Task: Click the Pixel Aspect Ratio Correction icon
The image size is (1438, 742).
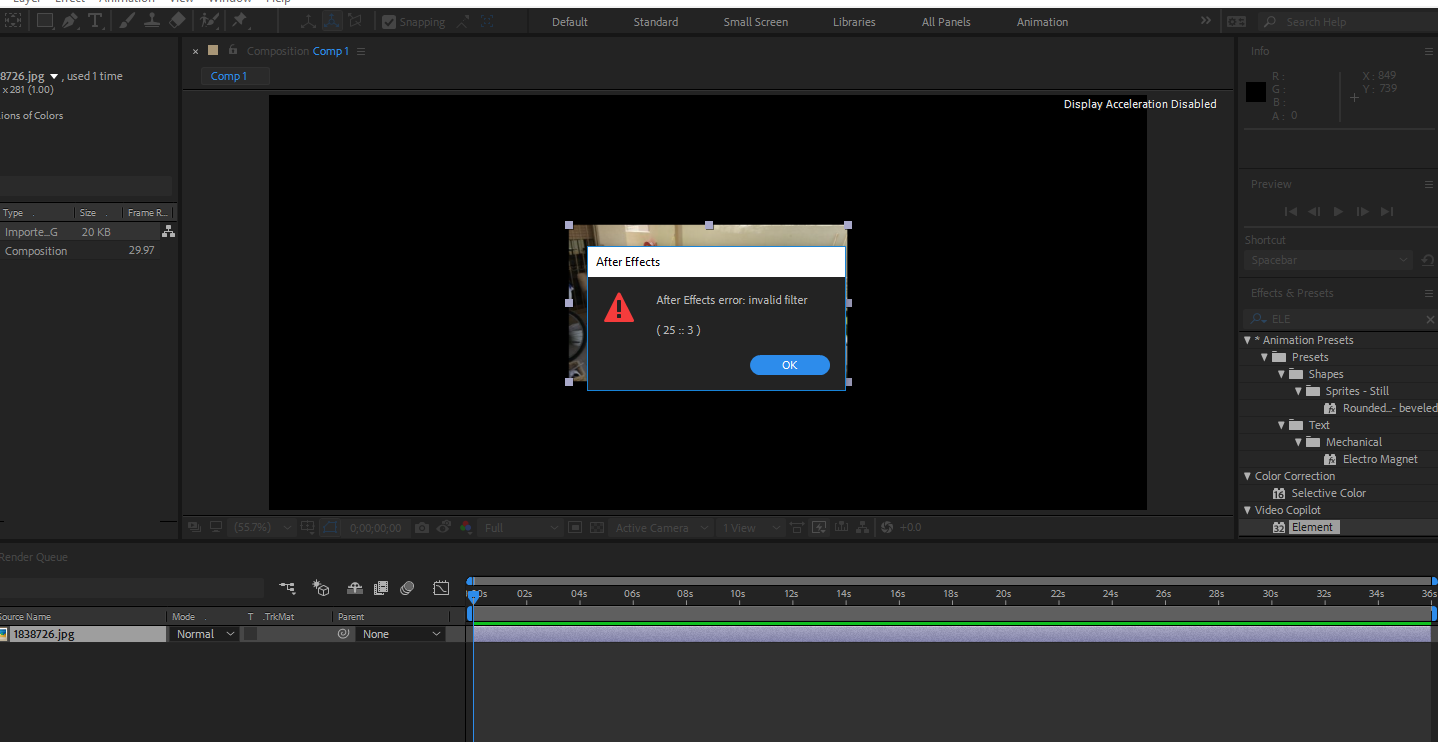Action: click(x=797, y=527)
